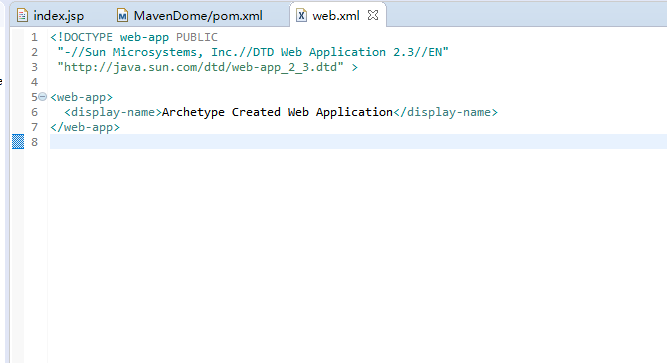667x363 pixels.
Task: Click the opening <web-app> tag
Action: coord(81,97)
